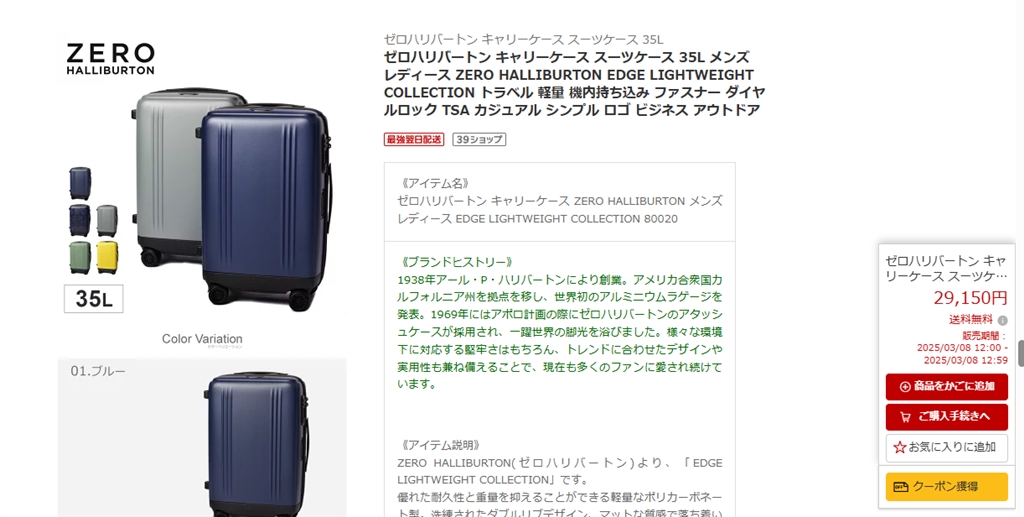Open the 01.ブルー color variation image
Viewport: 1024px width, 517px height.
click(x=202, y=437)
